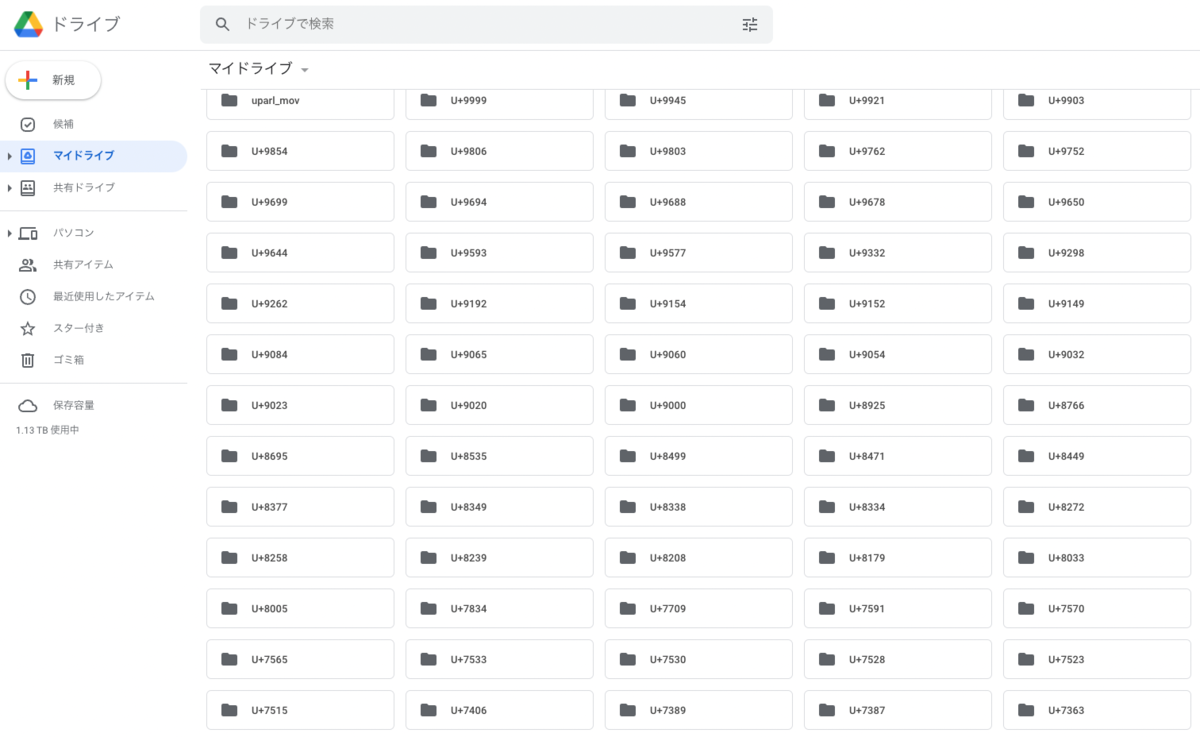Select the U+9262 folder icon
The width and height of the screenshot is (1200, 737).
[x=229, y=304]
